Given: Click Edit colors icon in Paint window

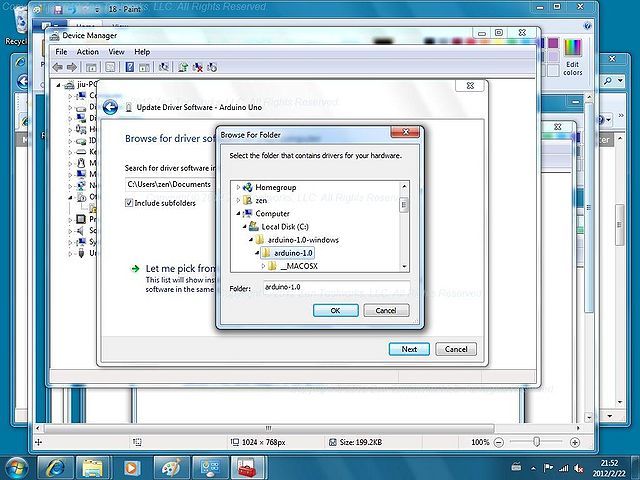Looking at the screenshot, I should [x=573, y=58].
